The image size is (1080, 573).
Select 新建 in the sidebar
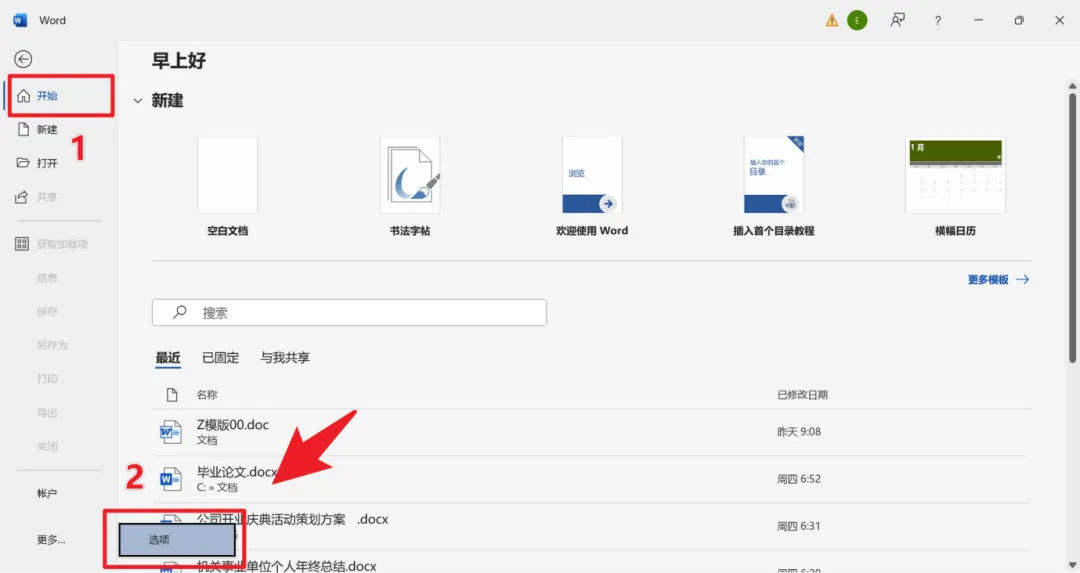click(x=47, y=129)
